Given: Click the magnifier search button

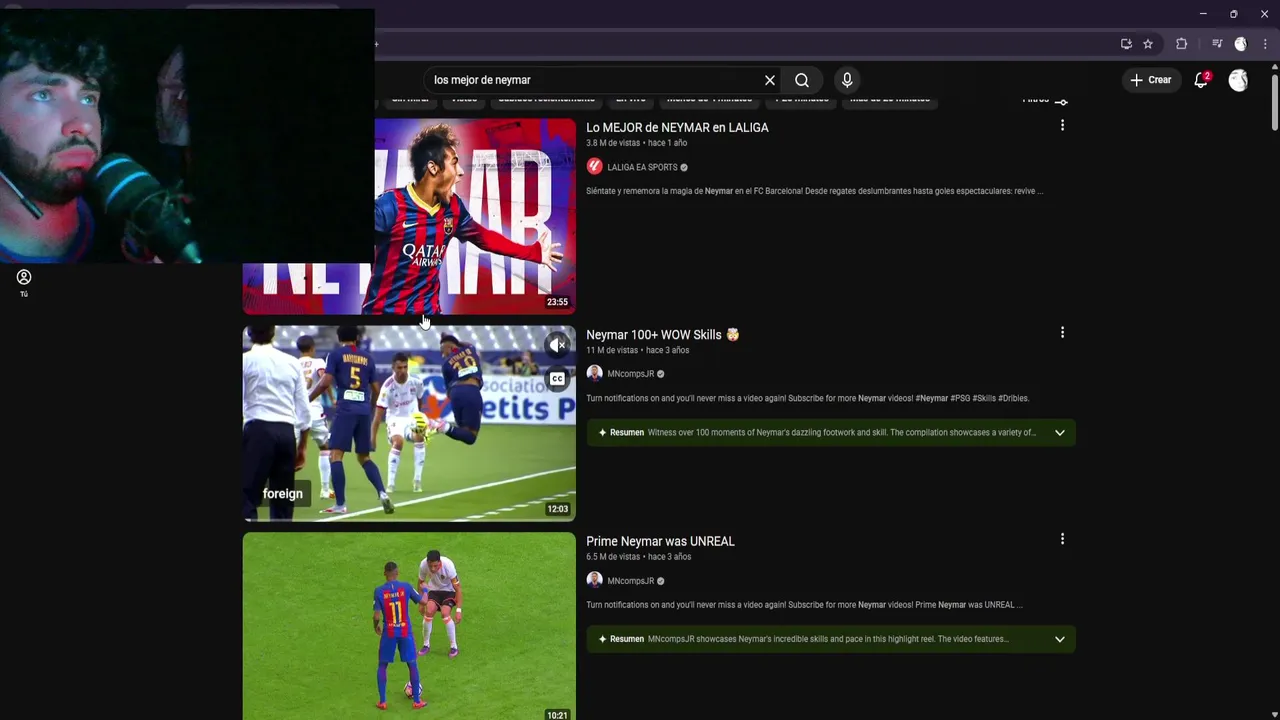Looking at the screenshot, I should pos(802,80).
